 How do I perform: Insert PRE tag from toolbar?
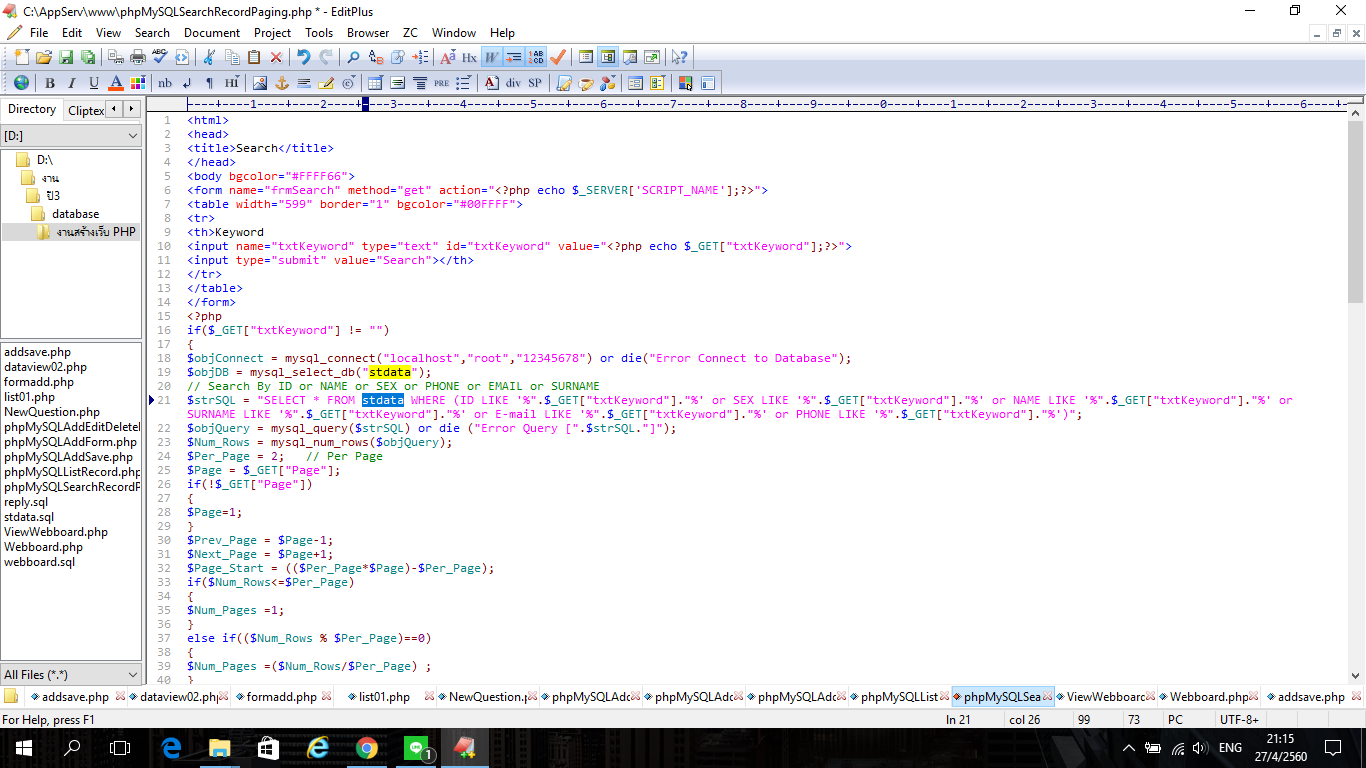tap(441, 83)
